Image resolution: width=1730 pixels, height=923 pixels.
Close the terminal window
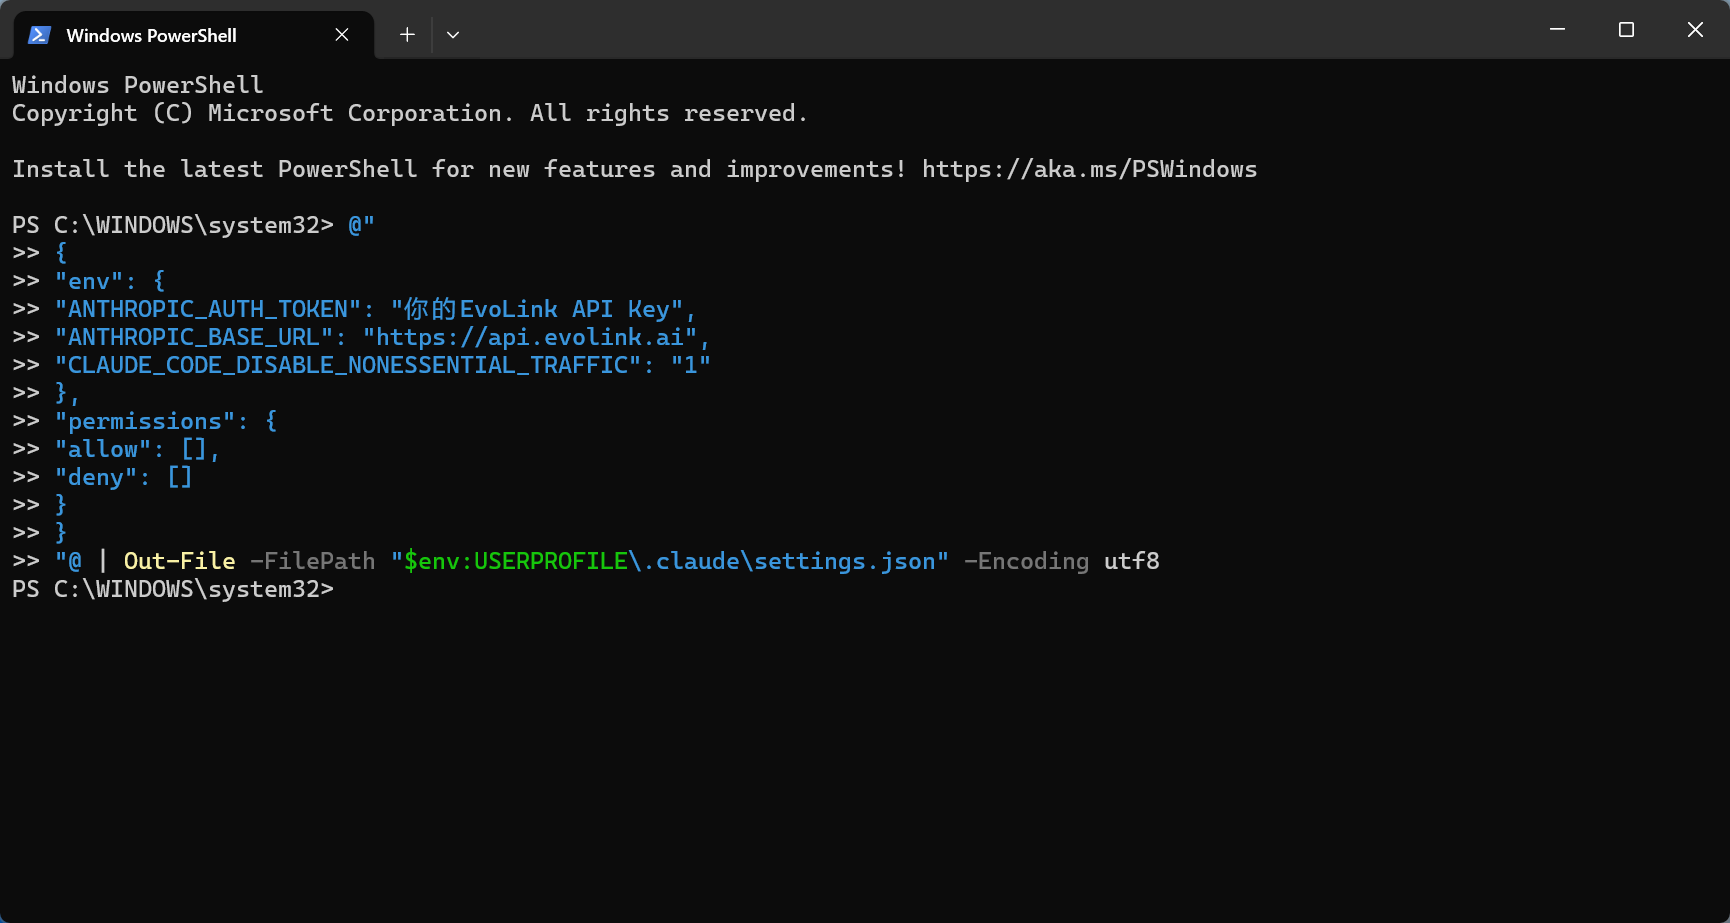(1695, 29)
